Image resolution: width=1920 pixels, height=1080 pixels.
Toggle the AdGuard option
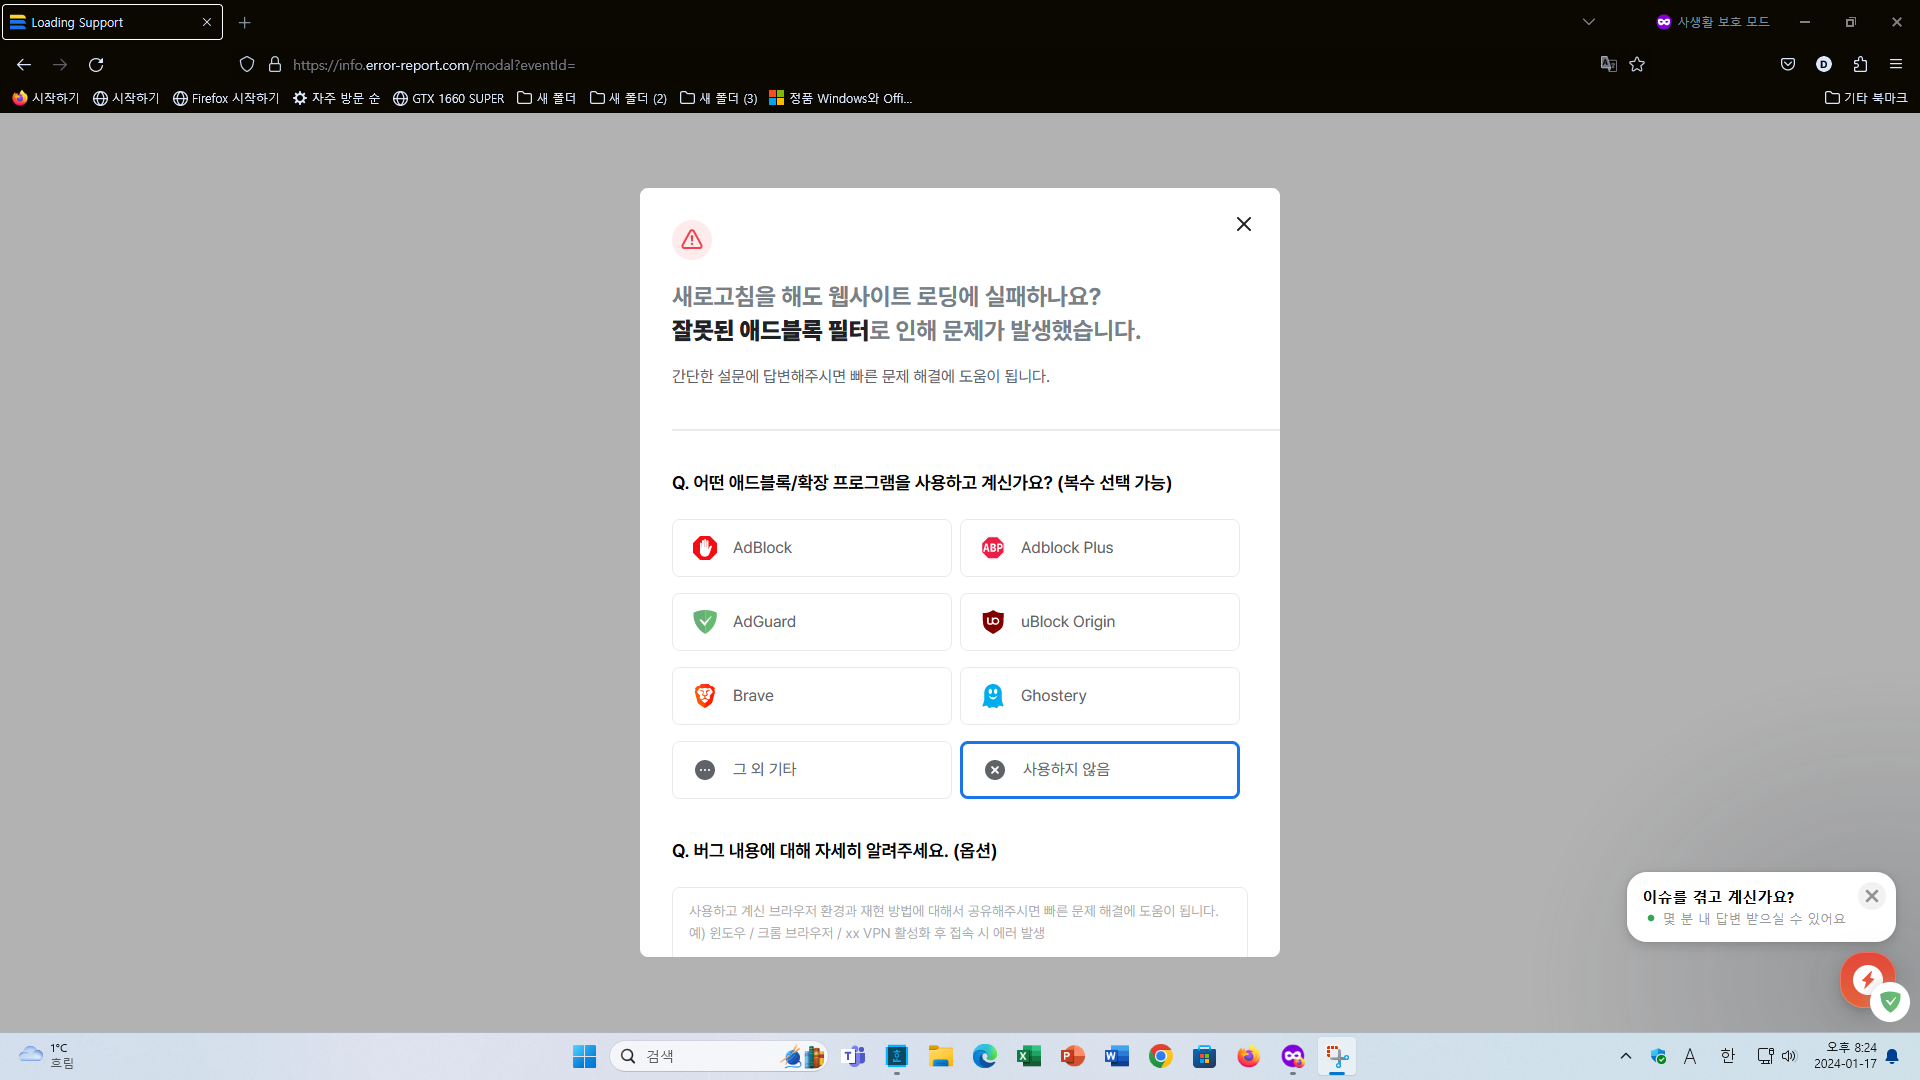(x=811, y=622)
